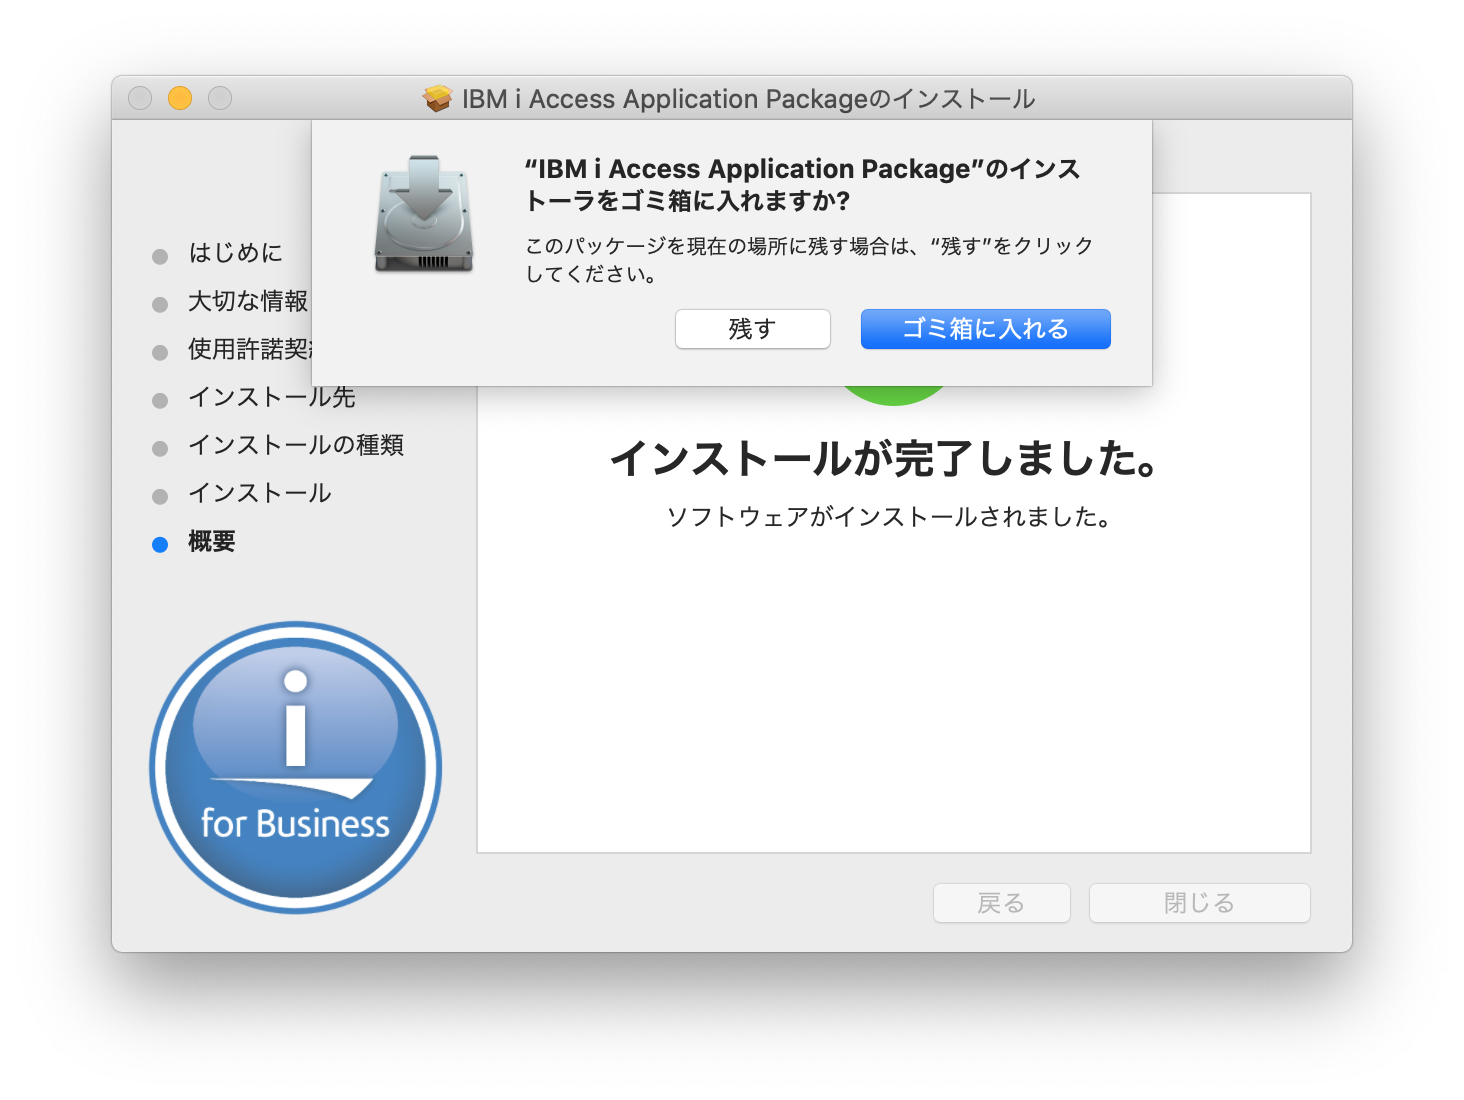The image size is (1464, 1100).
Task: Click the dialog hint text about clicking 残す
Action: [x=809, y=259]
